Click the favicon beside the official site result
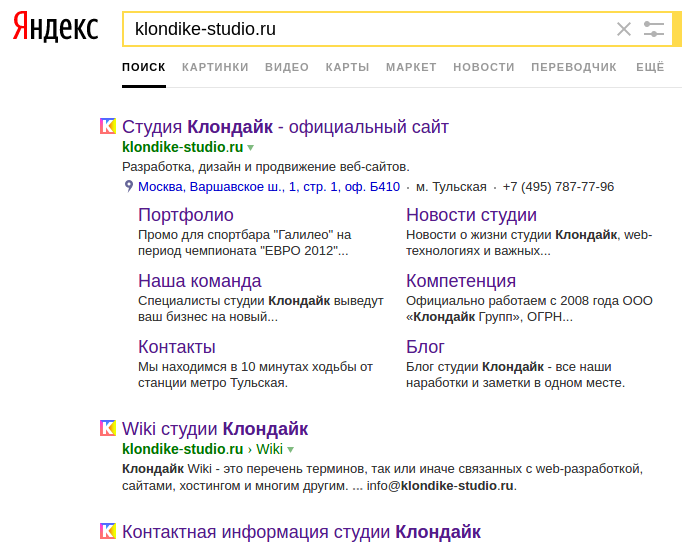 coord(108,126)
